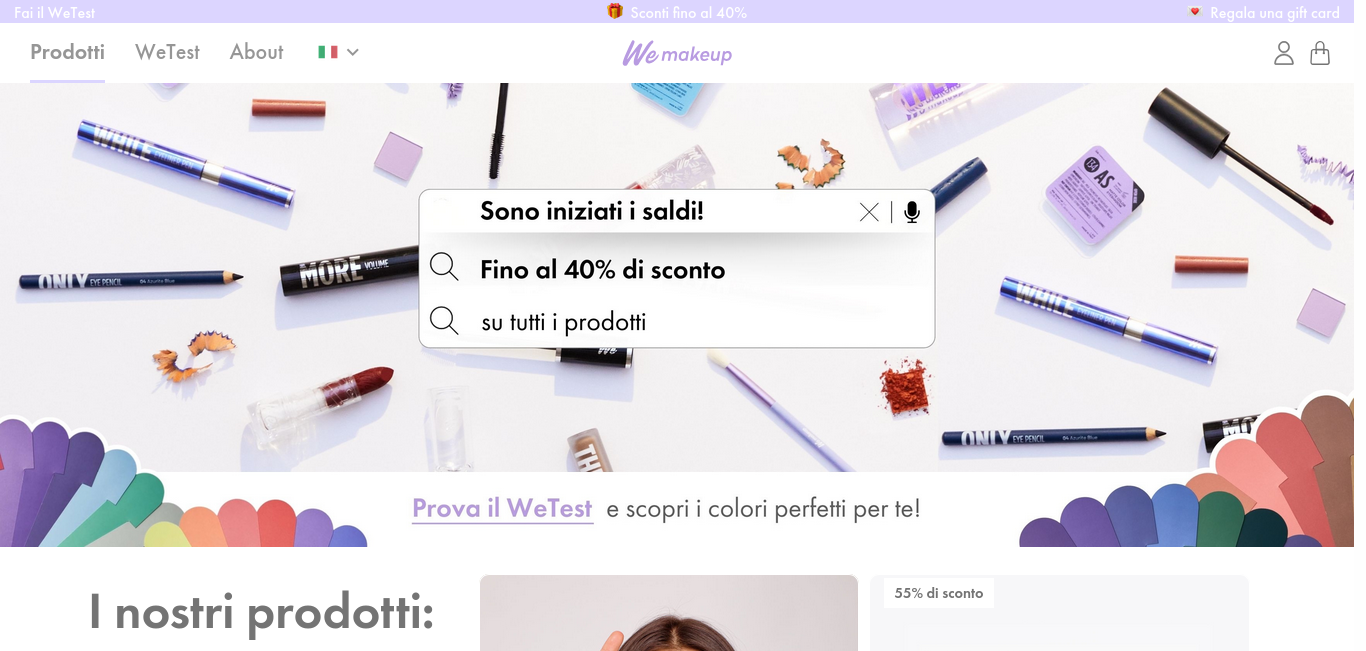Open "Regala una gift card" link
The width and height of the screenshot is (1366, 651).
(1275, 12)
